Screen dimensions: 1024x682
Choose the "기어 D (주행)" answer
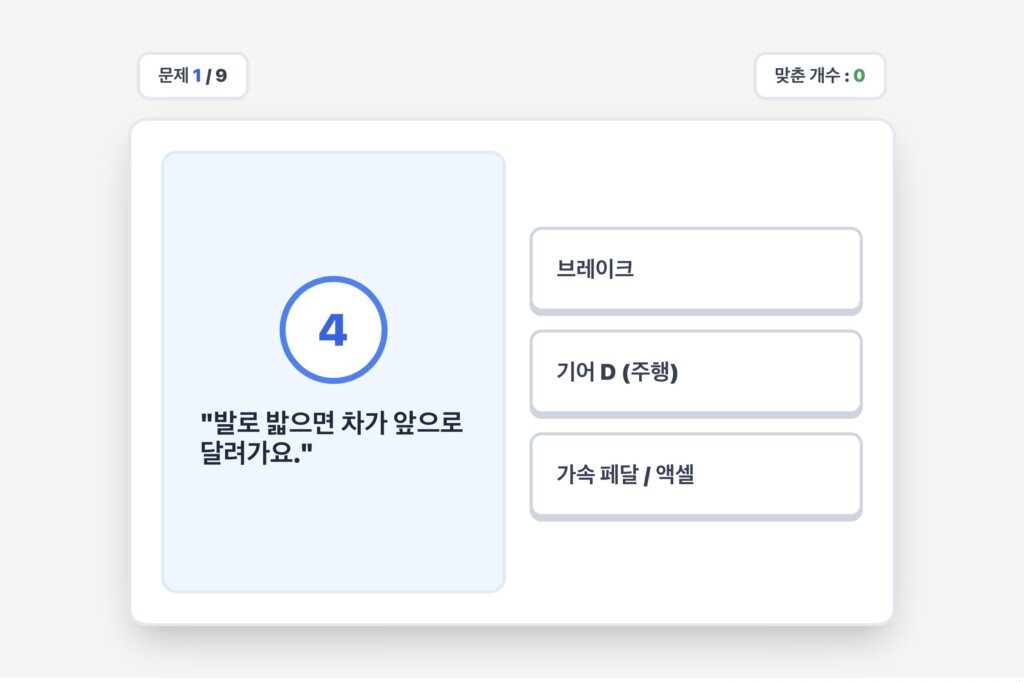695,372
